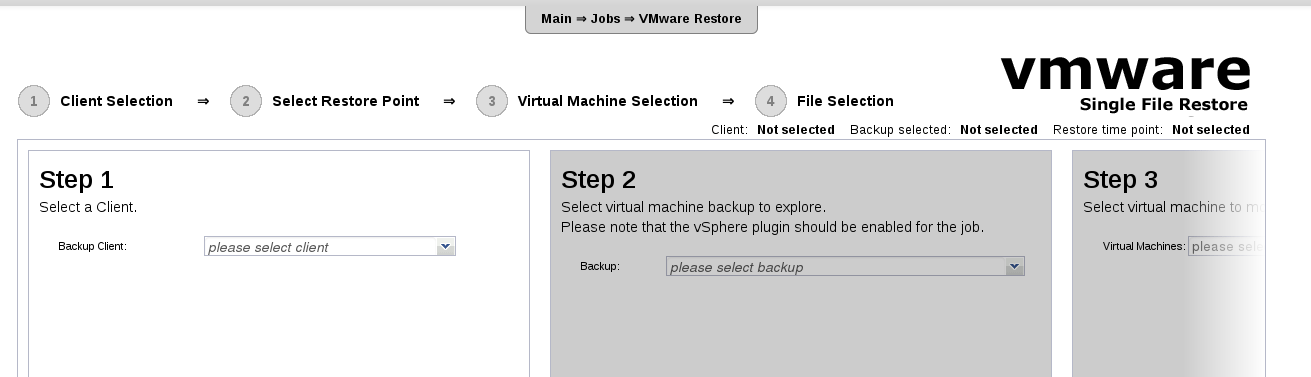The width and height of the screenshot is (1311, 377).
Task: Click the 'Select a Client.' text
Action: [x=88, y=207]
